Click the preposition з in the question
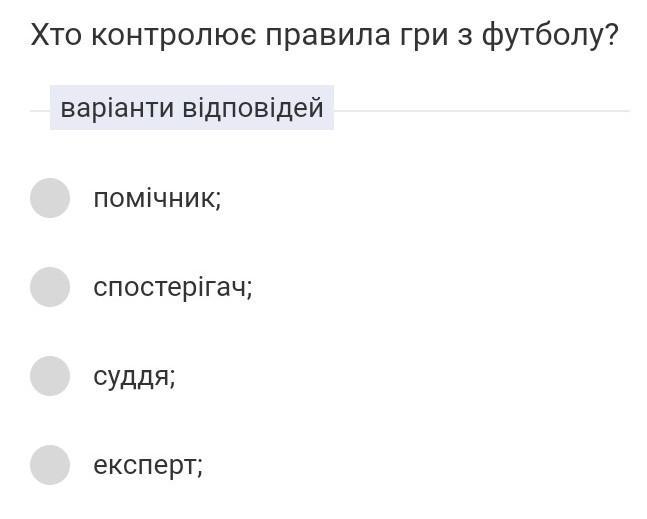The height and width of the screenshot is (519, 647). pos(465,35)
